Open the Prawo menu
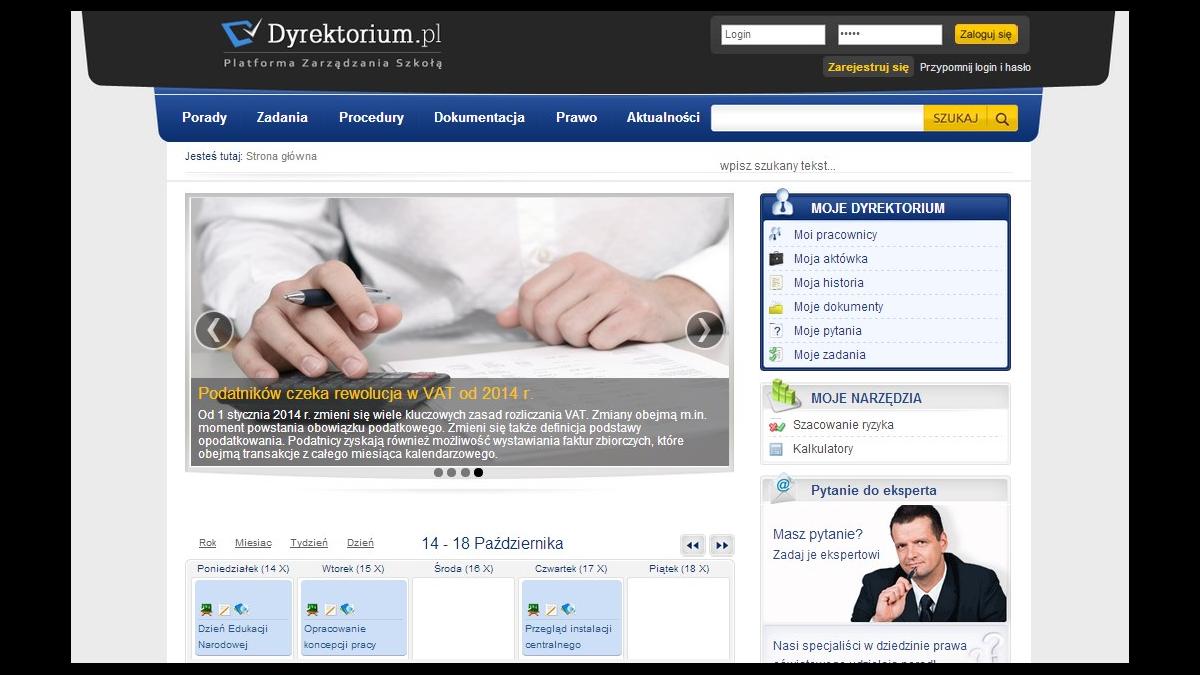Screen dimensions: 1200x675 pos(576,117)
